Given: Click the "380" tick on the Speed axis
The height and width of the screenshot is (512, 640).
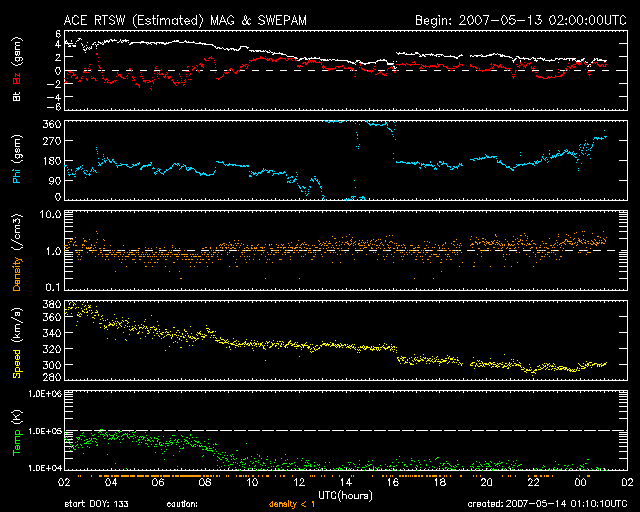Looking at the screenshot, I should (x=52, y=304).
